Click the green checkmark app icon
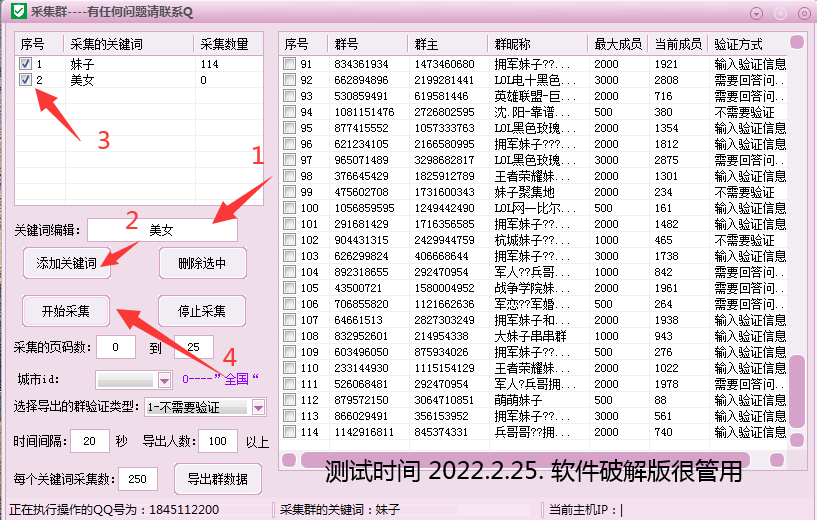The height and width of the screenshot is (520, 817). click(11, 13)
